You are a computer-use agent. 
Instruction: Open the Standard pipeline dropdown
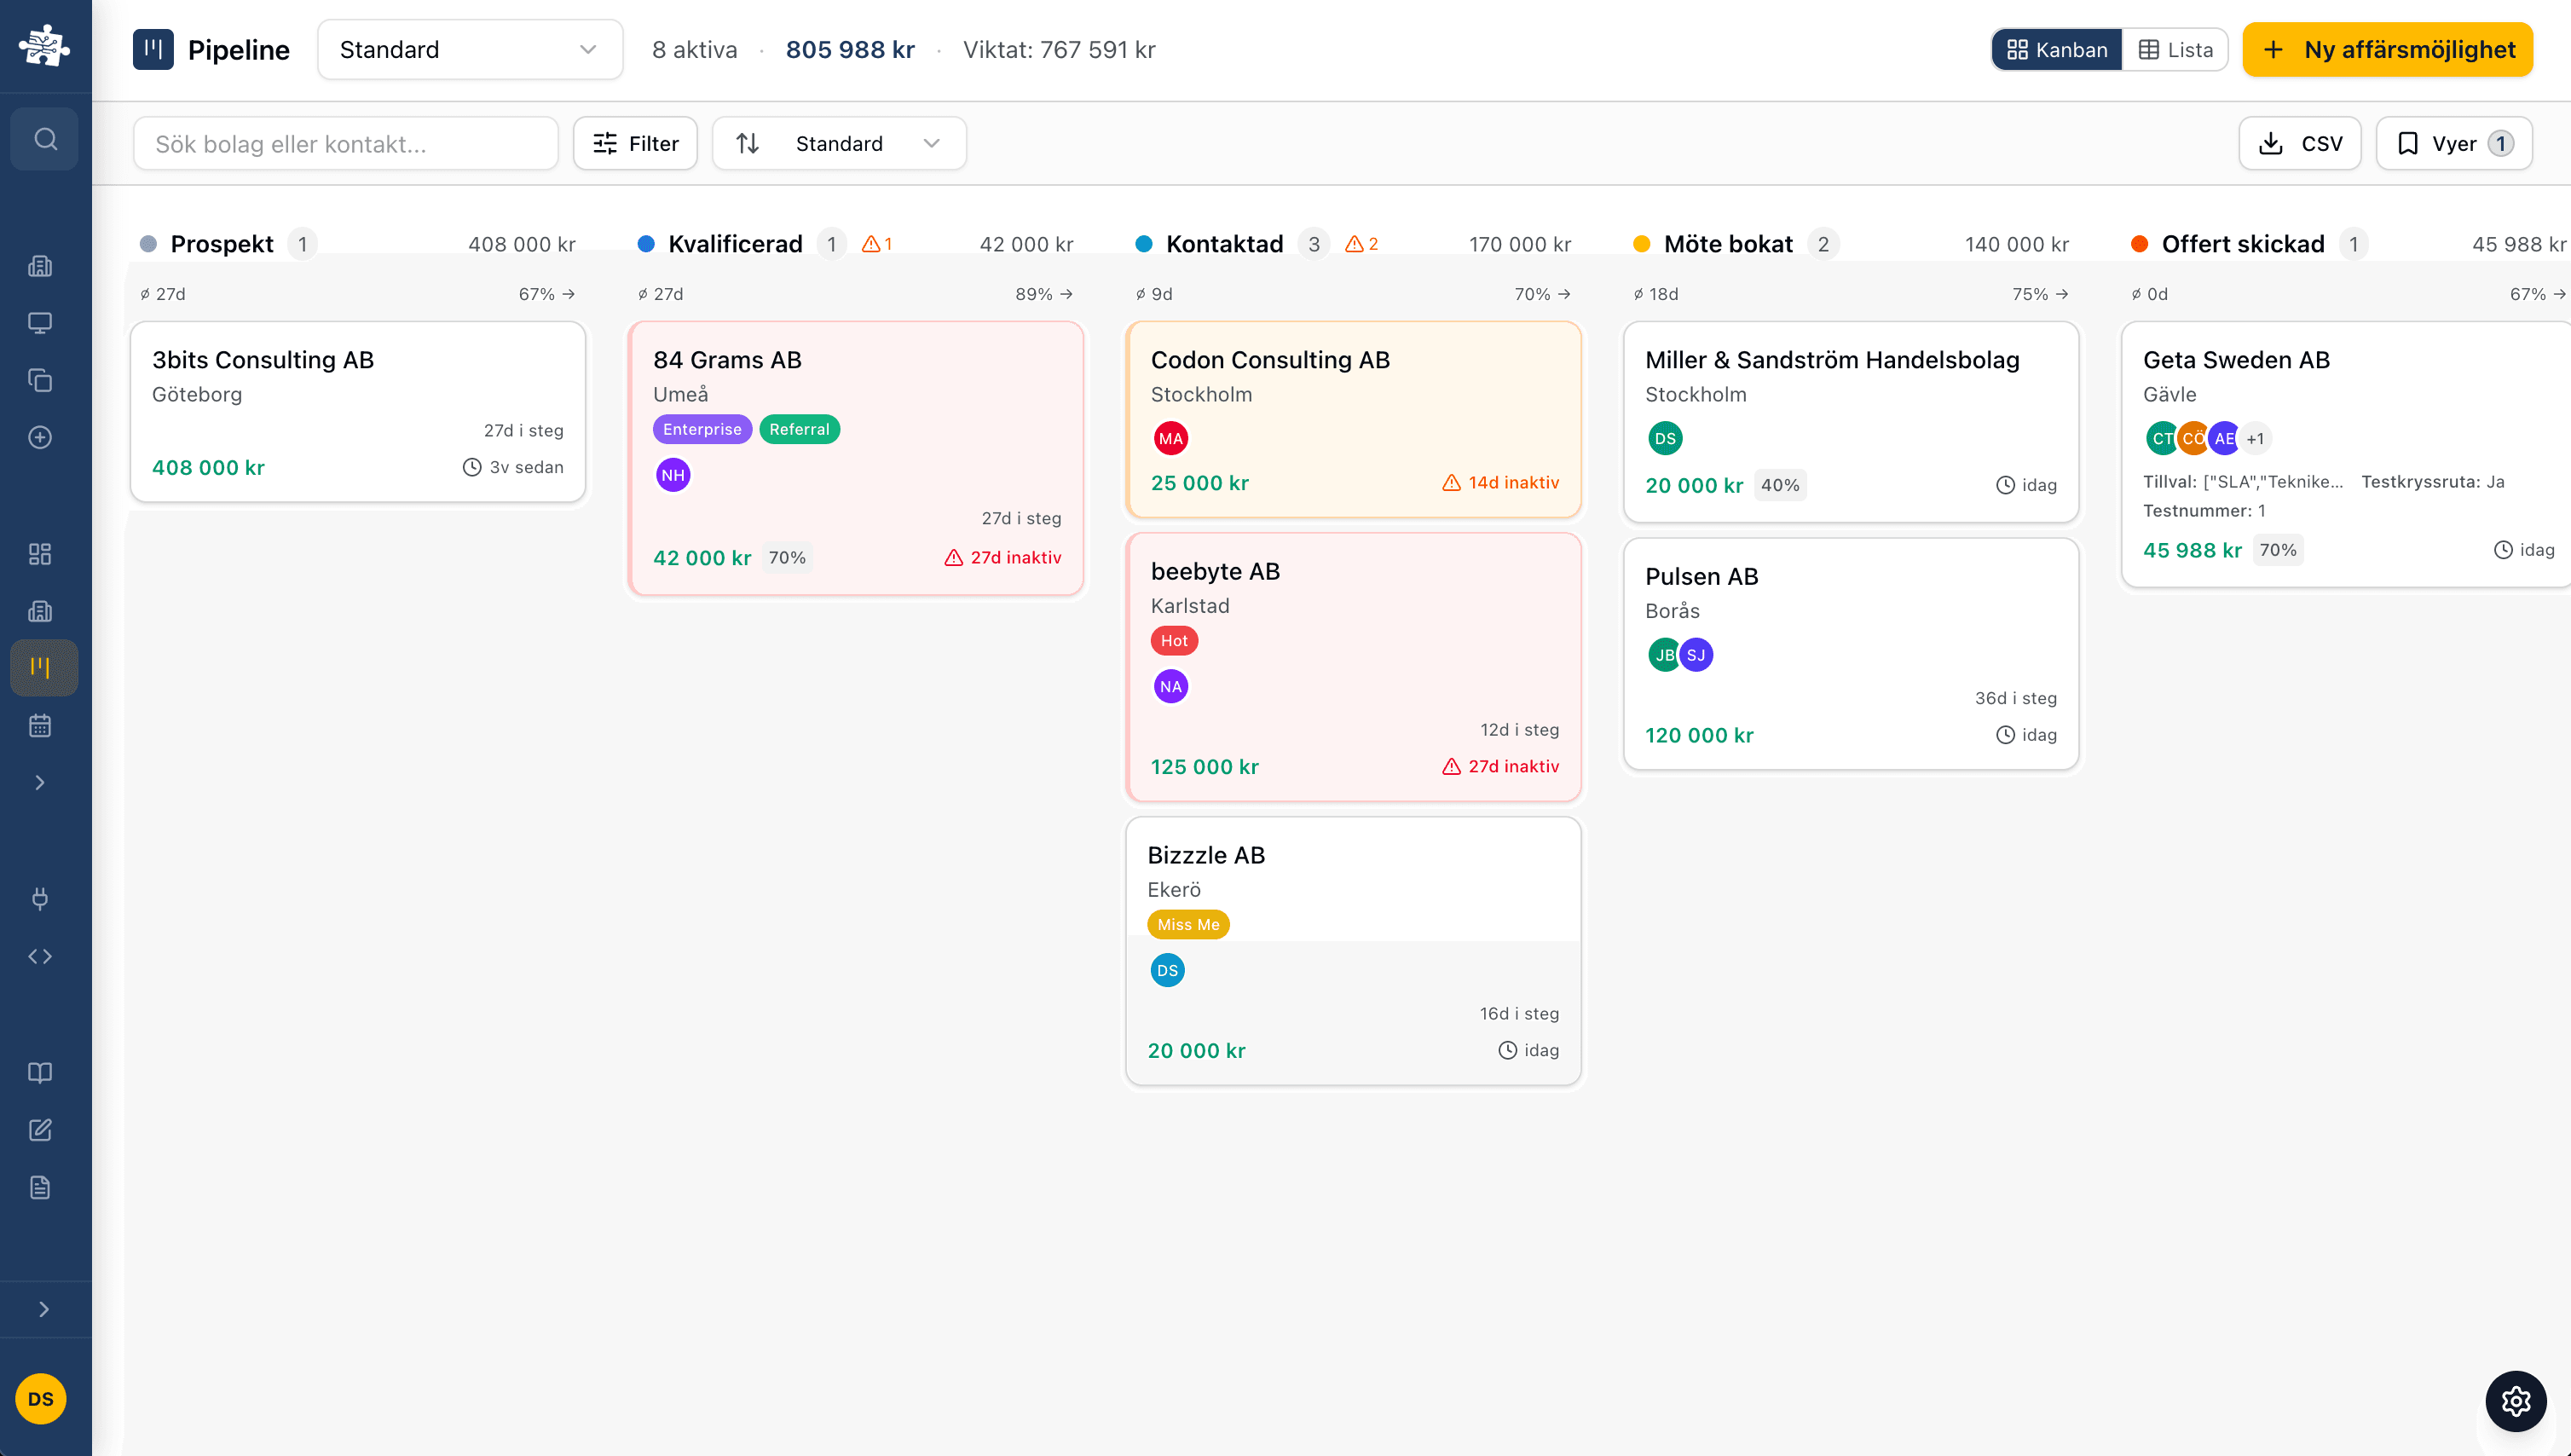[x=469, y=49]
